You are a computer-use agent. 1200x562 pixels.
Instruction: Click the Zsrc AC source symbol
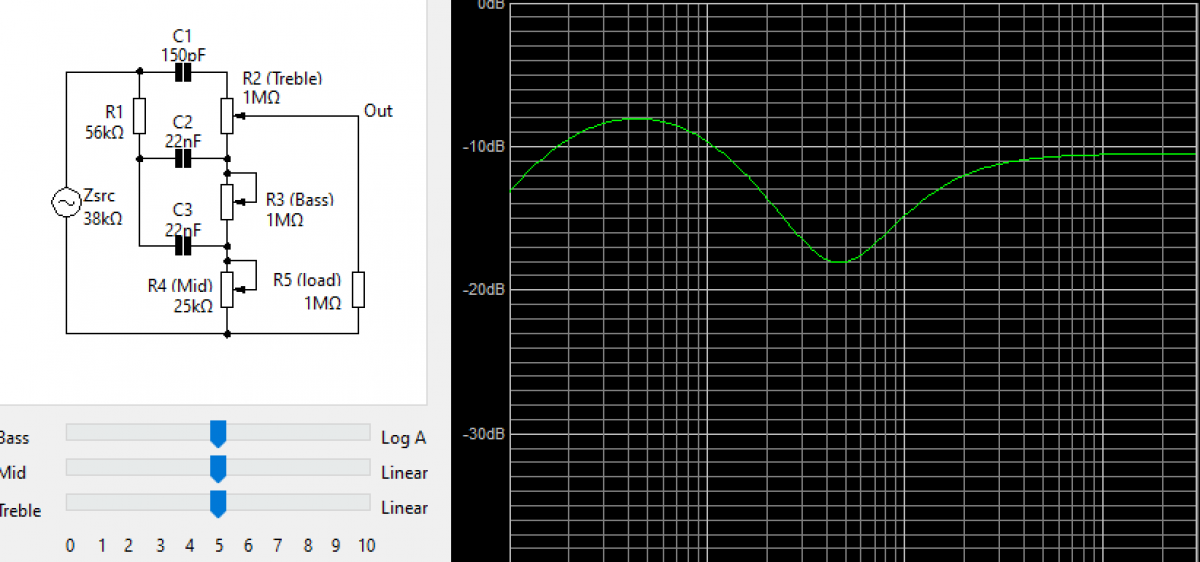coord(66,203)
